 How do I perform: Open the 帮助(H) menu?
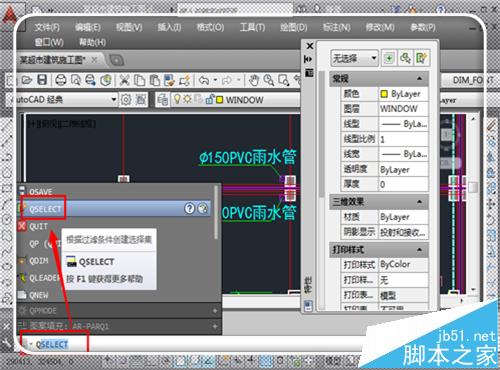point(92,42)
